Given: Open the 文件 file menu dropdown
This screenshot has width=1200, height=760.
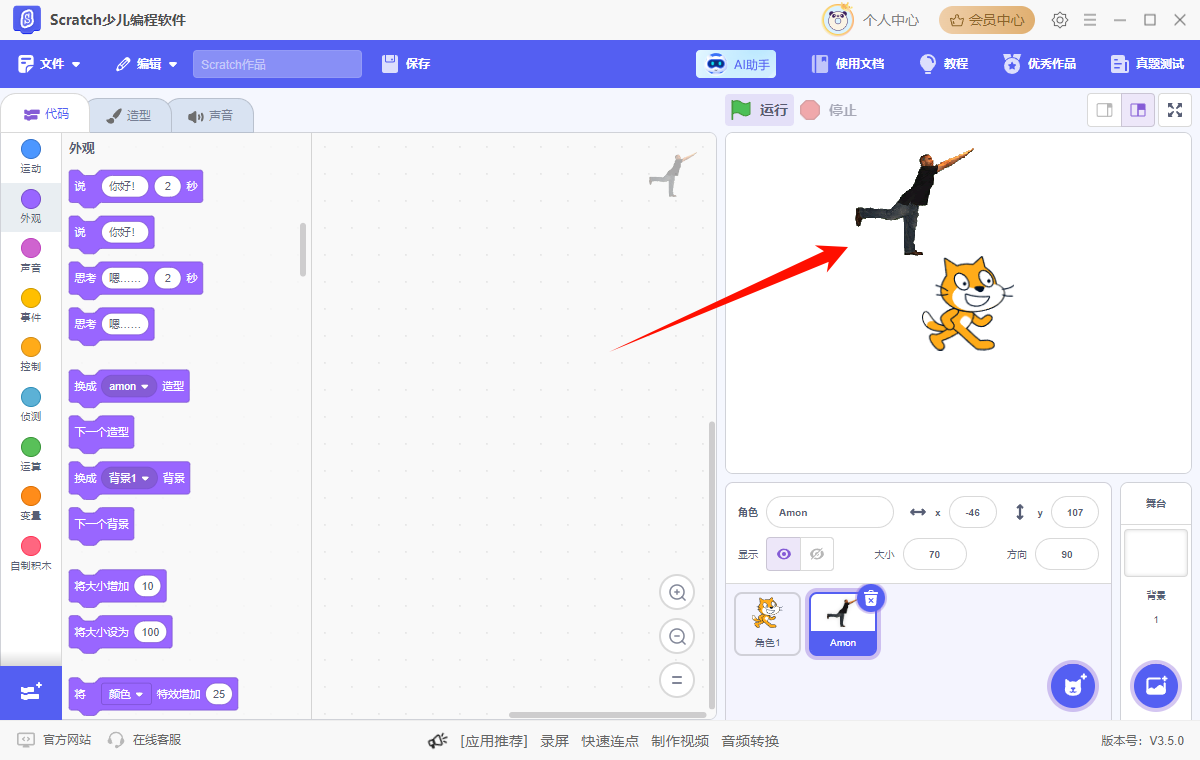Looking at the screenshot, I should [50, 64].
